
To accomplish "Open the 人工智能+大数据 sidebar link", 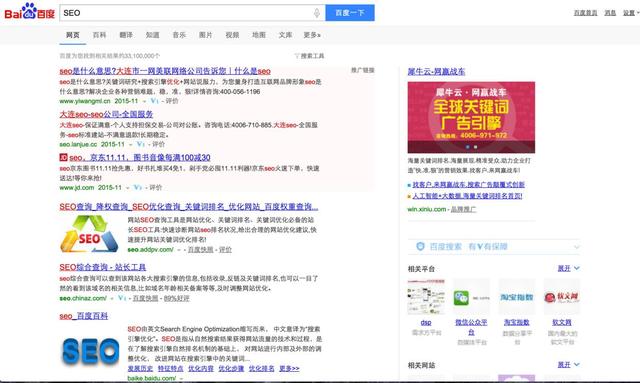I will coord(467,196).
